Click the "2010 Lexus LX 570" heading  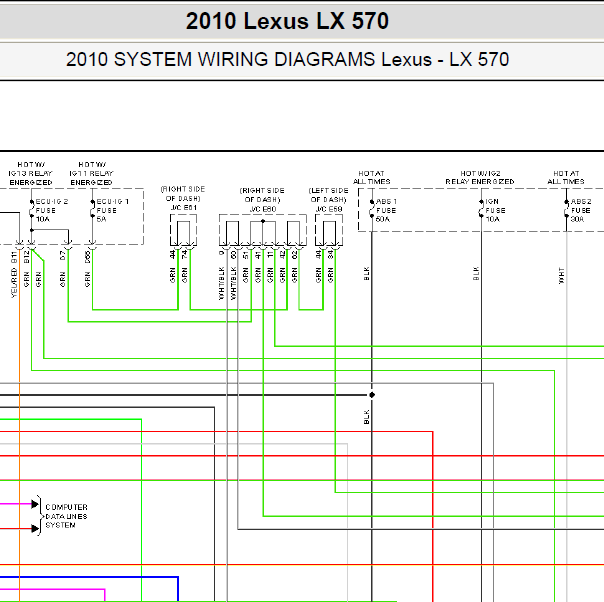click(x=287, y=21)
